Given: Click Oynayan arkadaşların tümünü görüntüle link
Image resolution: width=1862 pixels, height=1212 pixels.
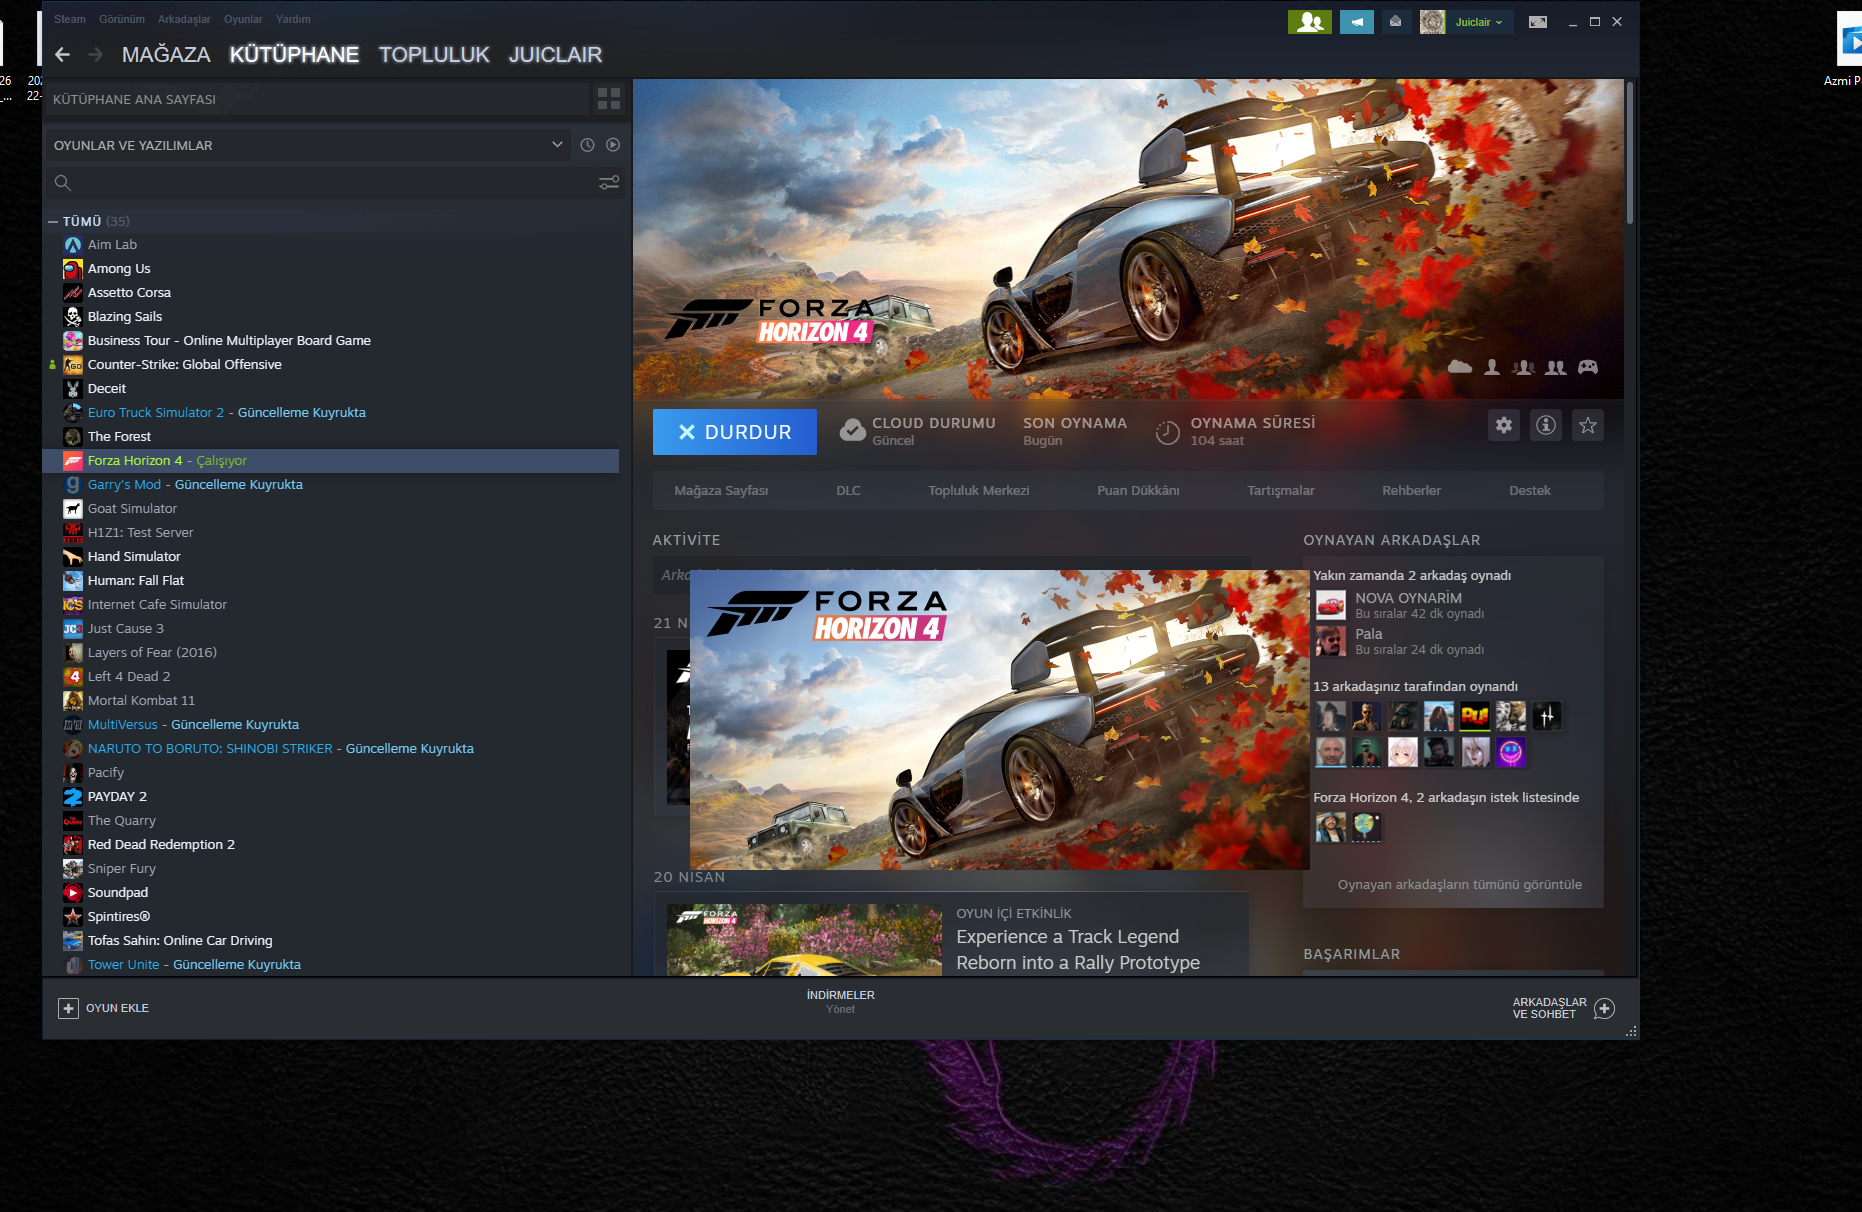Looking at the screenshot, I should pyautogui.click(x=1459, y=884).
